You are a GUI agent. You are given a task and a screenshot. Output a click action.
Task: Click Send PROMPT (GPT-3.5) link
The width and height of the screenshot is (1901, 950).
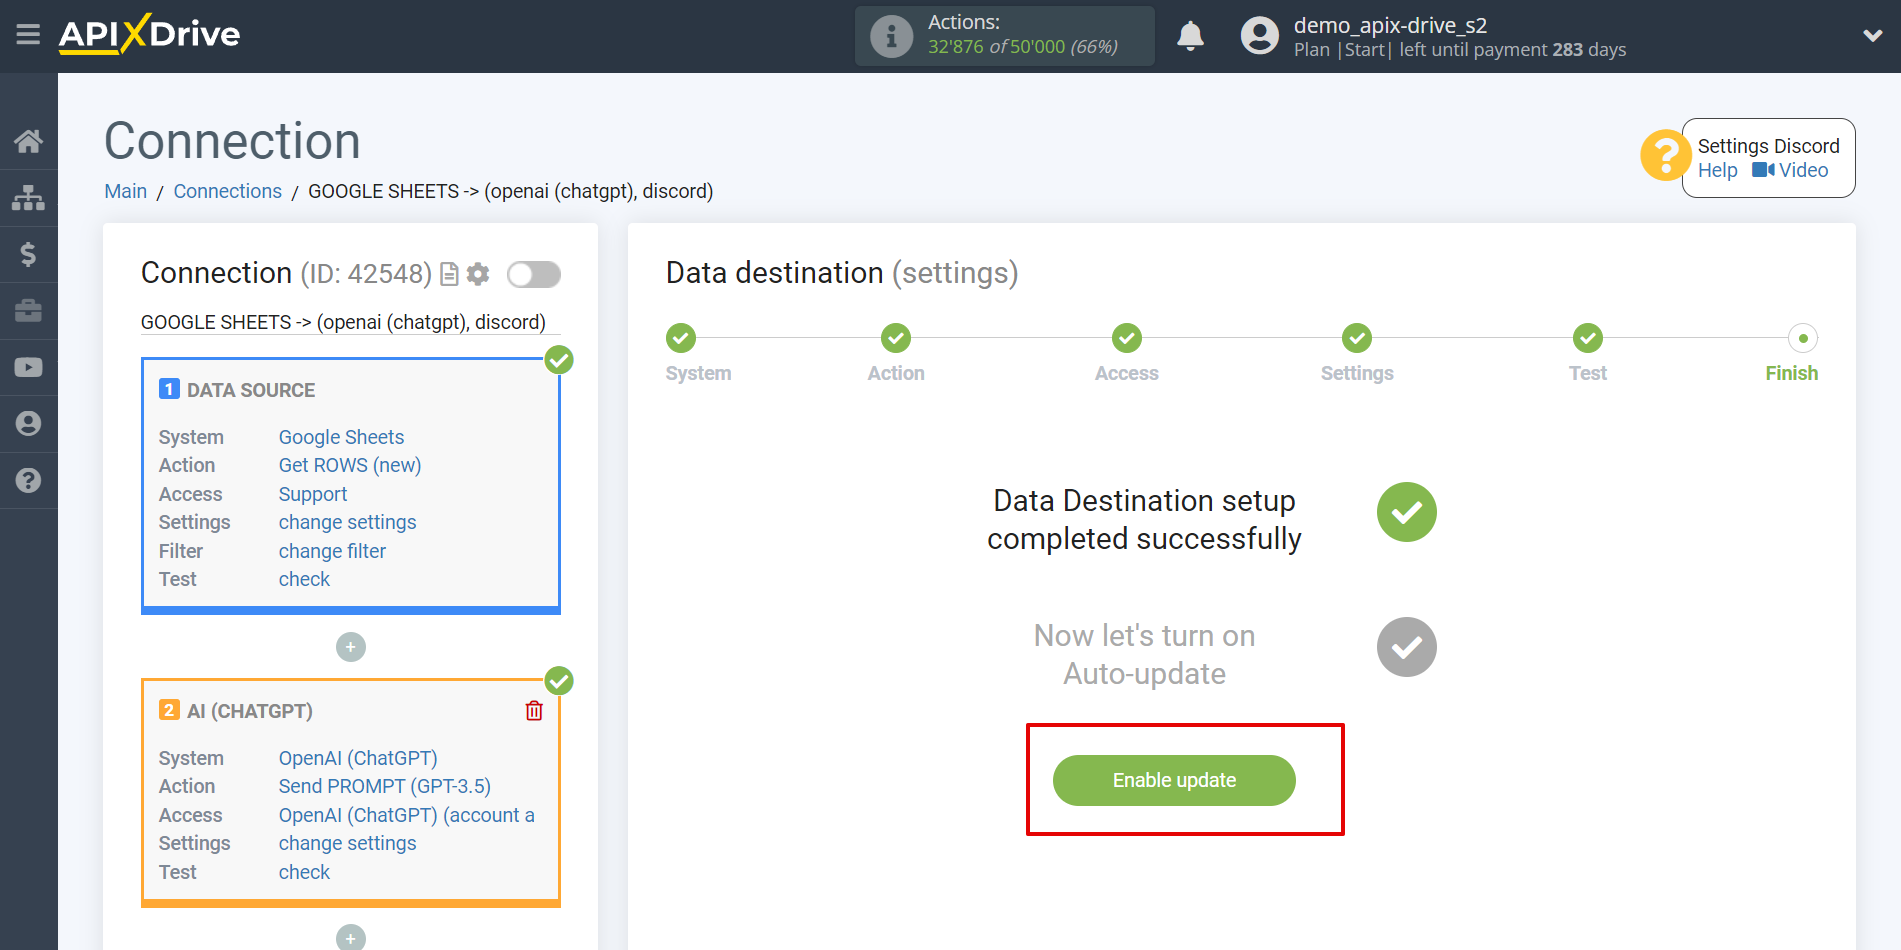[385, 786]
